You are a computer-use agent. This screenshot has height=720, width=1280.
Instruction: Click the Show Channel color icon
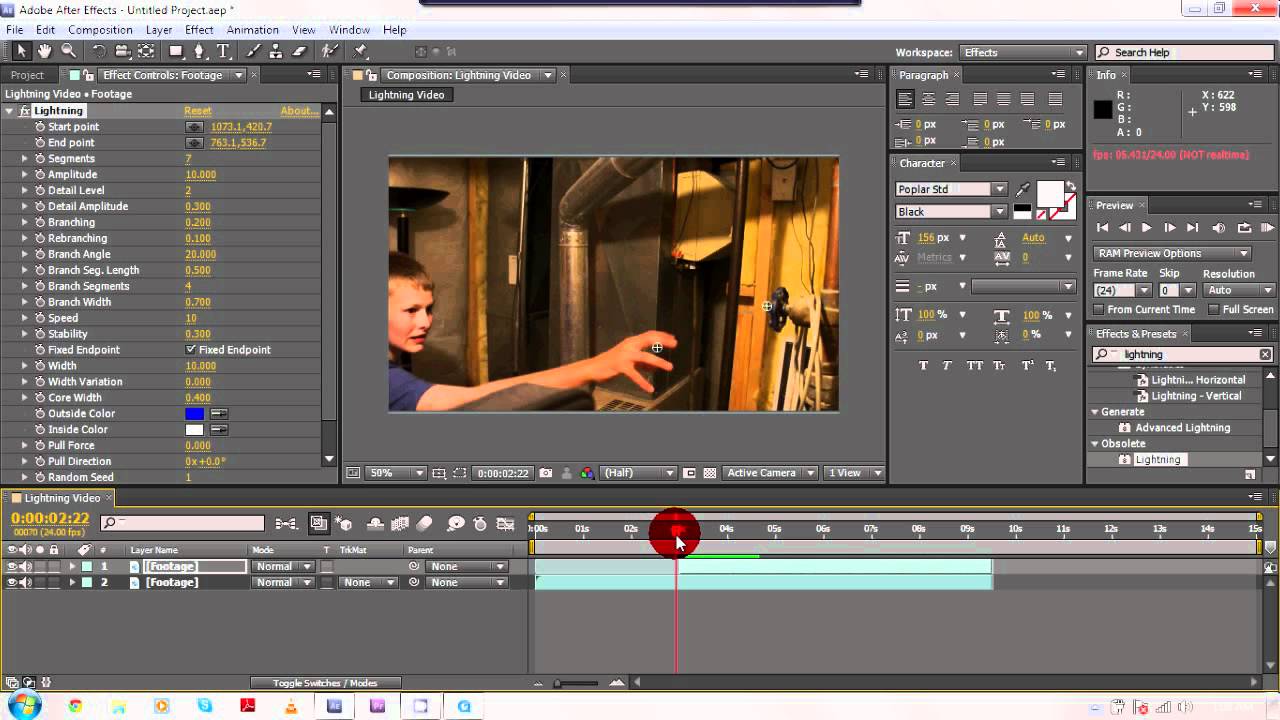point(587,473)
